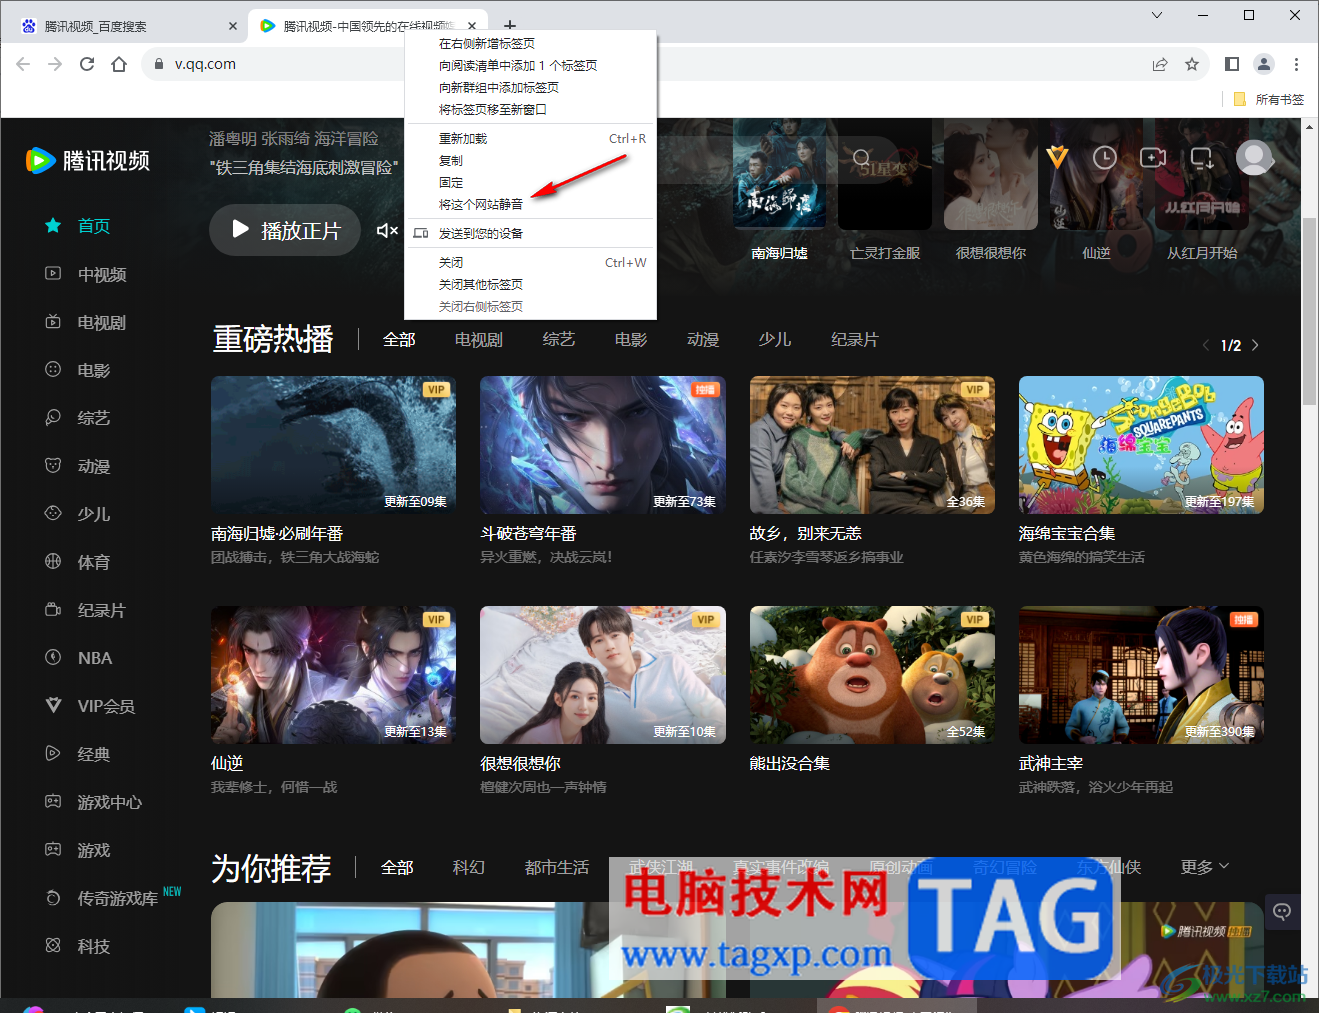
Task: Open the 斗破苍穹年番 title link
Action: tap(528, 534)
